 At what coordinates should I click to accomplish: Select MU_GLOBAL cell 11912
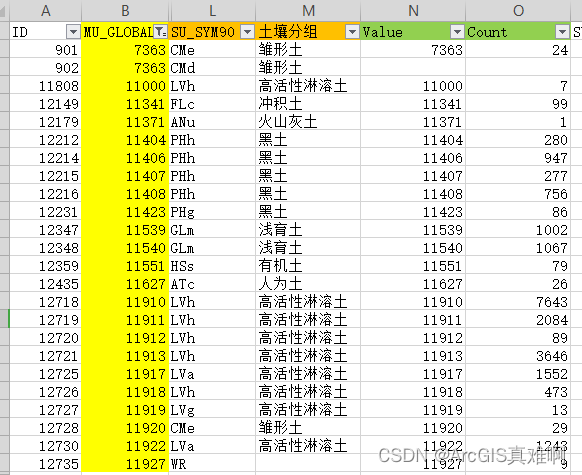click(125, 338)
